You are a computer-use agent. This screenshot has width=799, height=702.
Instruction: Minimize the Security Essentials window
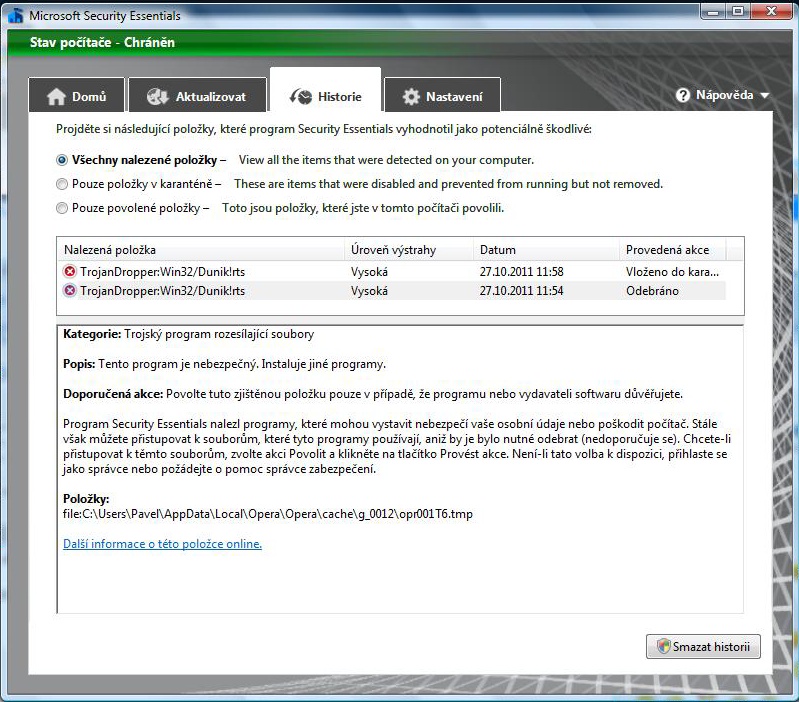click(713, 11)
